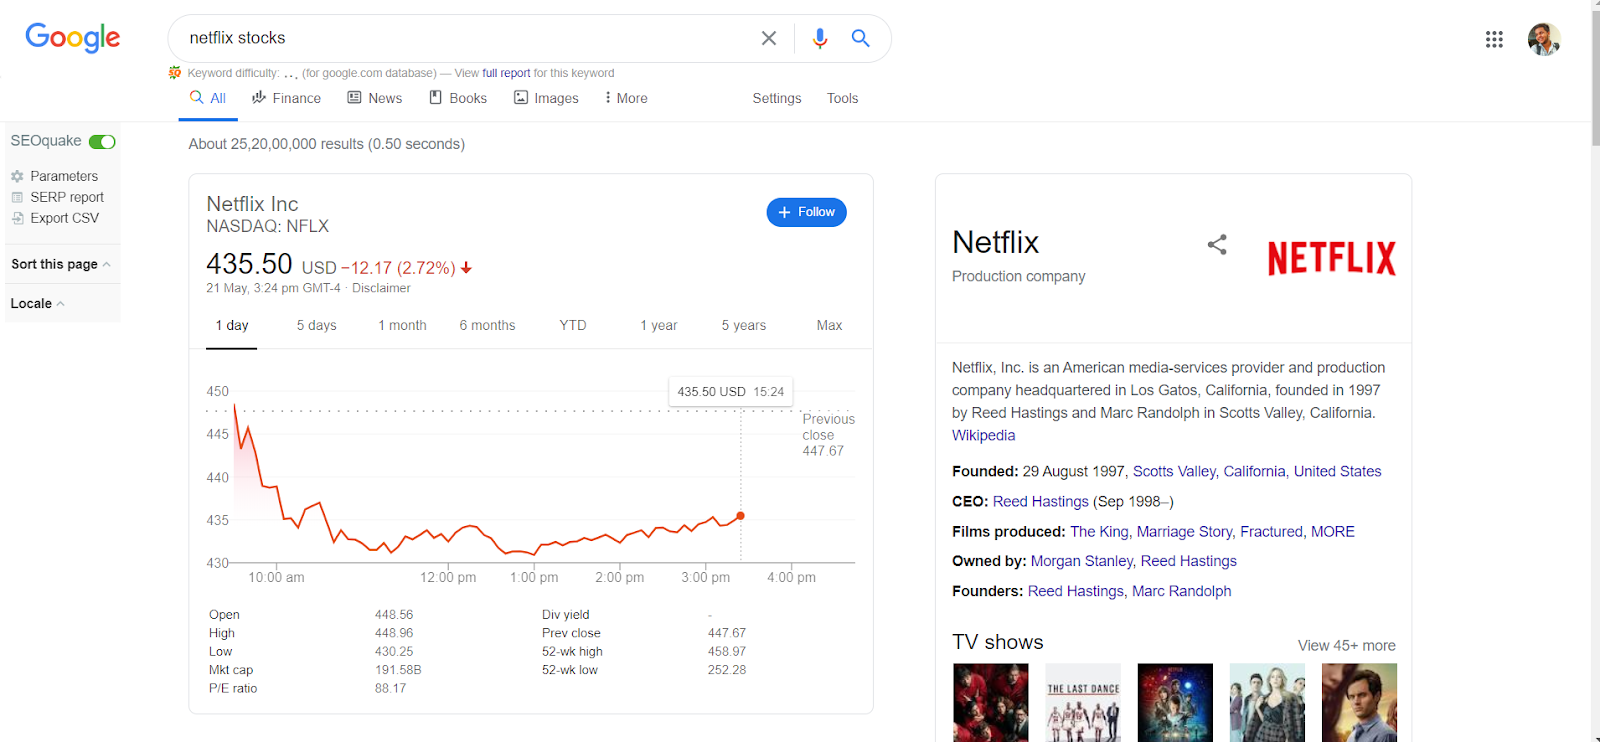Start voice search with microphone icon
This screenshot has width=1600, height=742.
click(x=820, y=38)
